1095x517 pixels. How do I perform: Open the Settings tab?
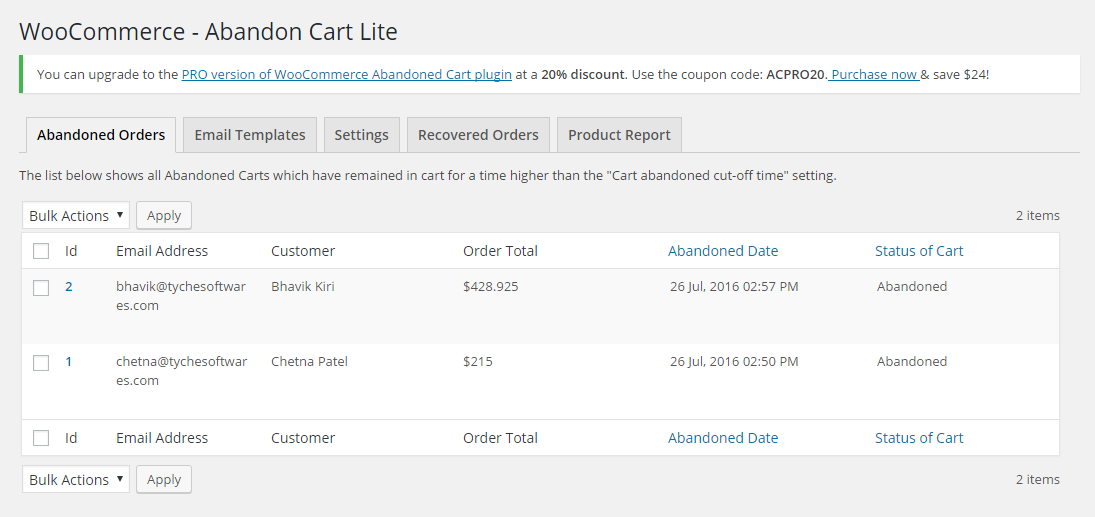(361, 135)
